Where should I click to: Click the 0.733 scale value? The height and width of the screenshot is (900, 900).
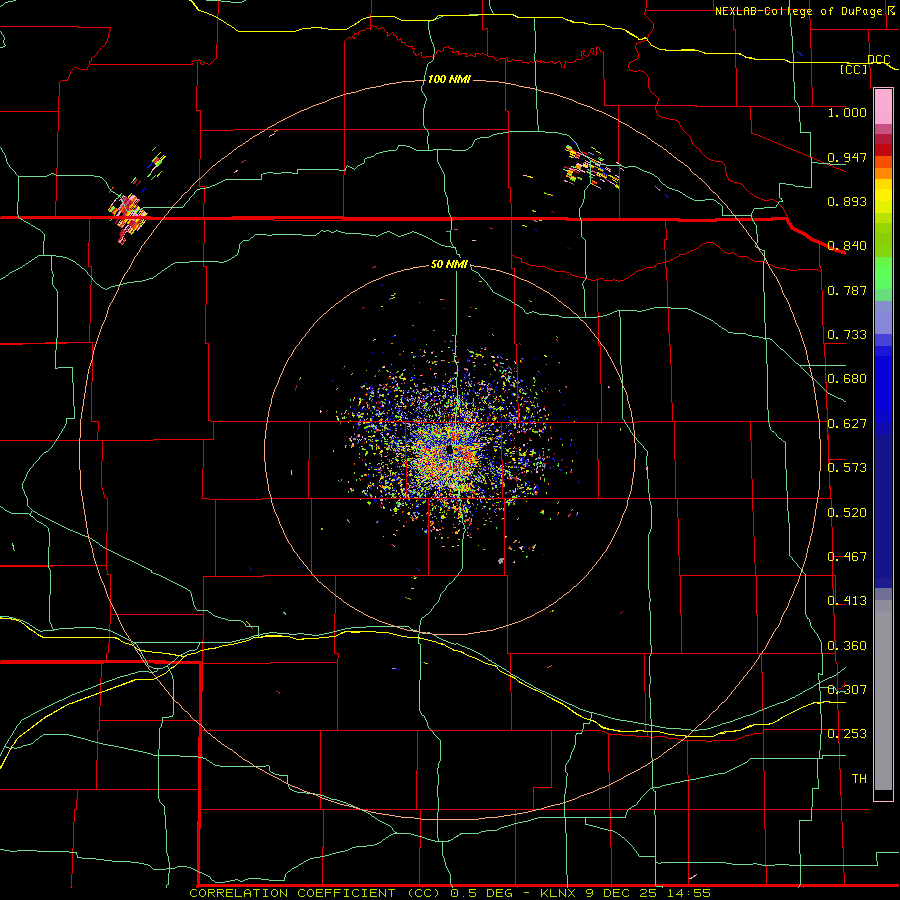847,335
